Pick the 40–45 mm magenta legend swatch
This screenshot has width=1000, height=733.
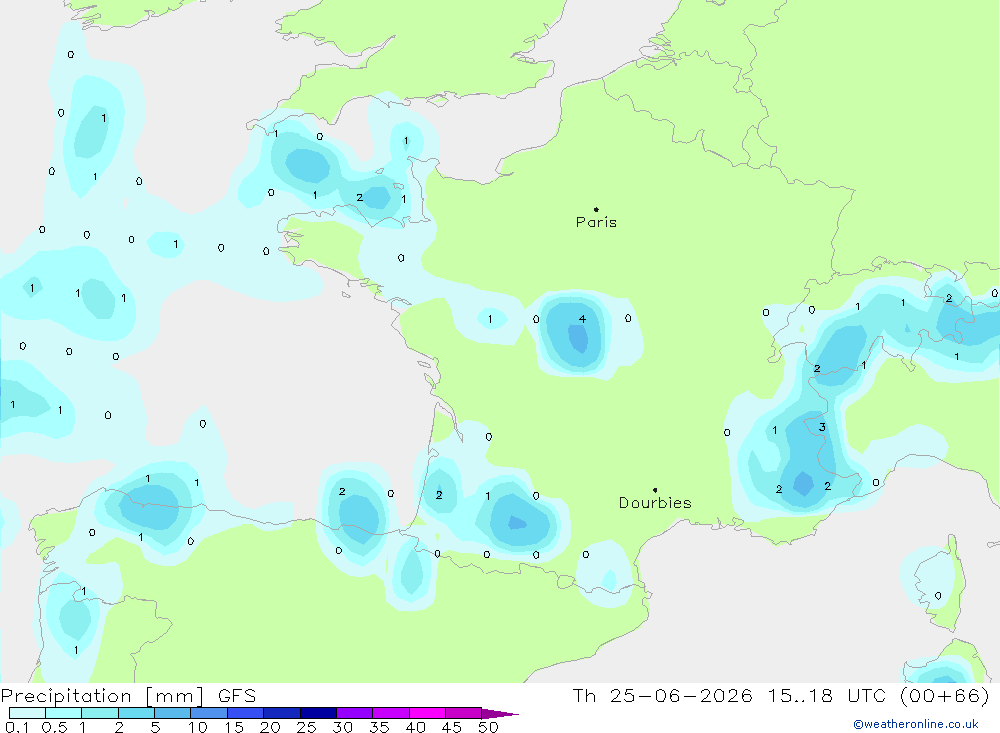click(x=427, y=713)
